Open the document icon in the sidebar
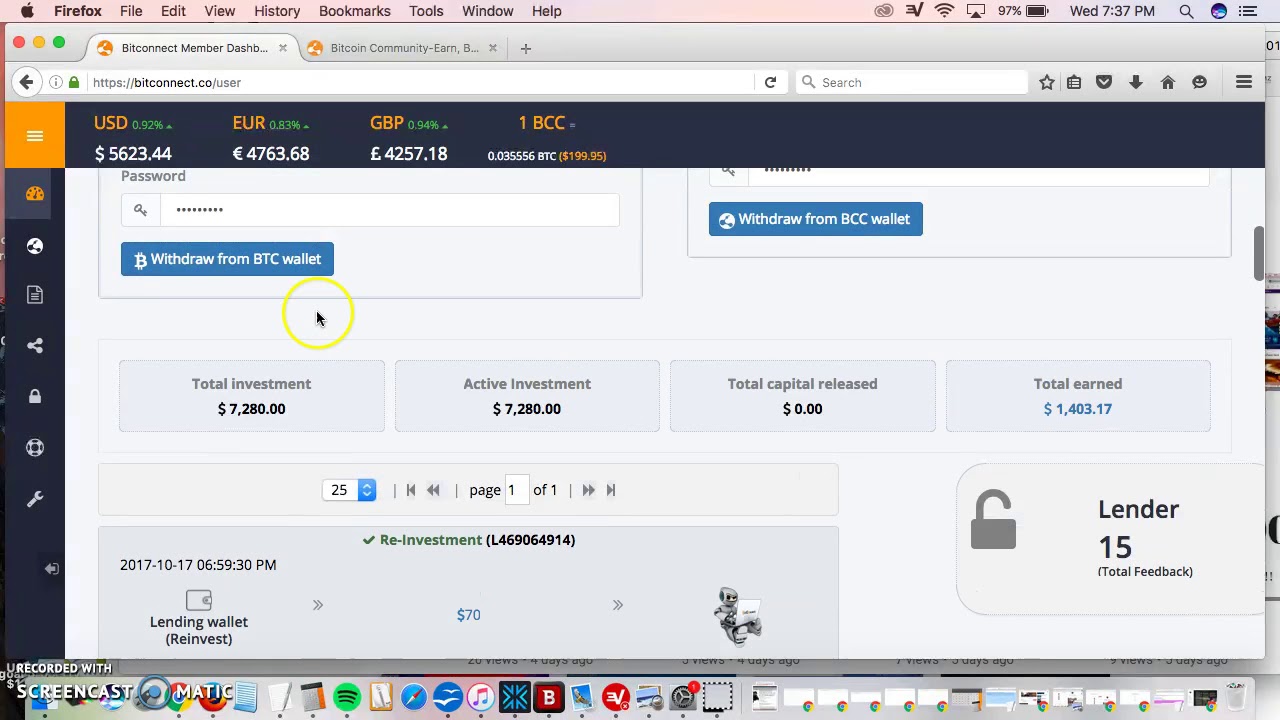Image resolution: width=1280 pixels, height=720 pixels. [35, 295]
